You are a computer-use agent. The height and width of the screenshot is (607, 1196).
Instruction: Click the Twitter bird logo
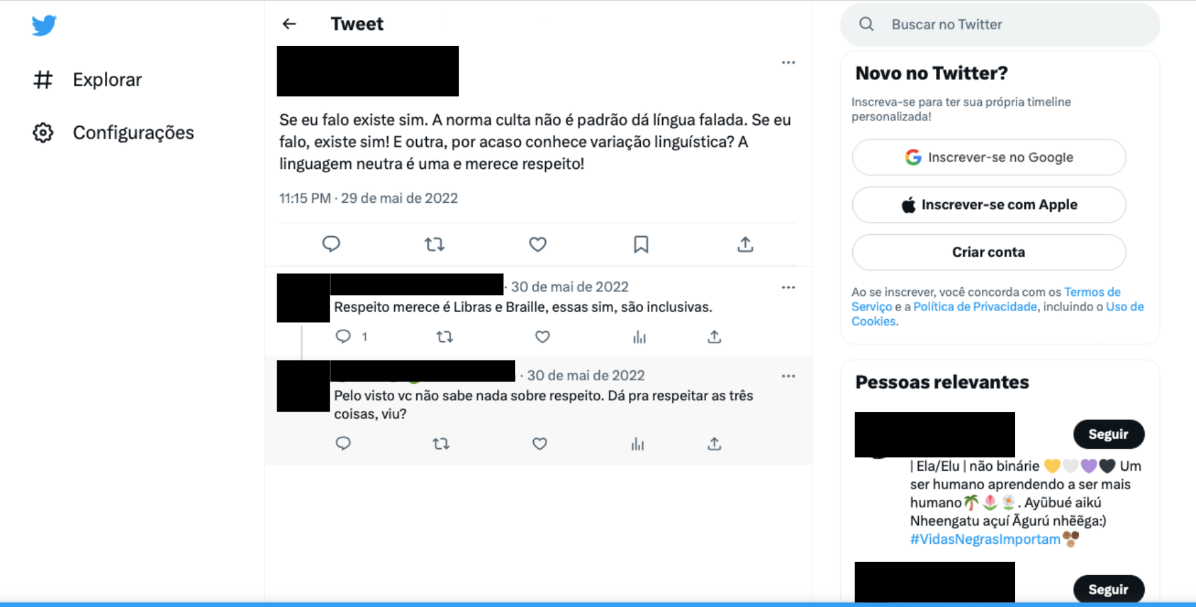pos(44,25)
